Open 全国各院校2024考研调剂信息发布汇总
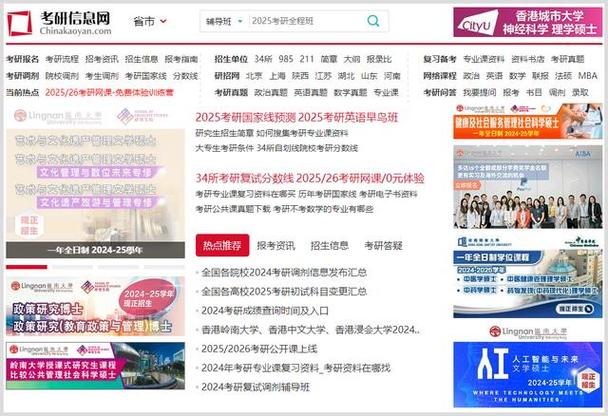Image resolution: width=608 pixels, height=416 pixels. point(284,272)
